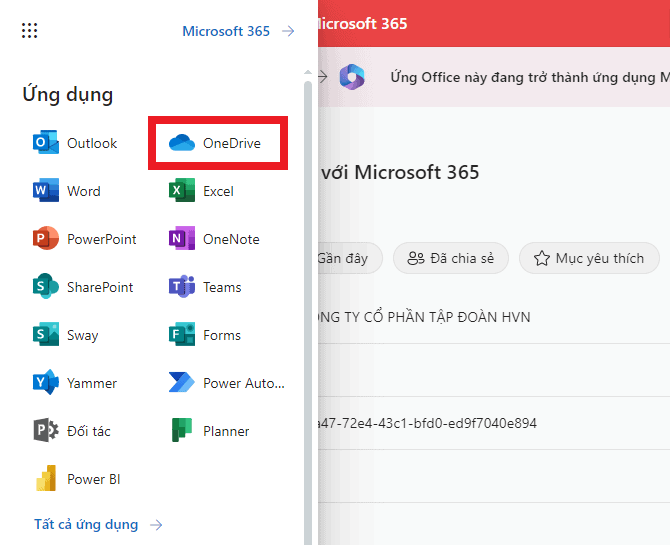The width and height of the screenshot is (670, 545).
Task: Click the Ứng dụng heading
Action: (68, 94)
